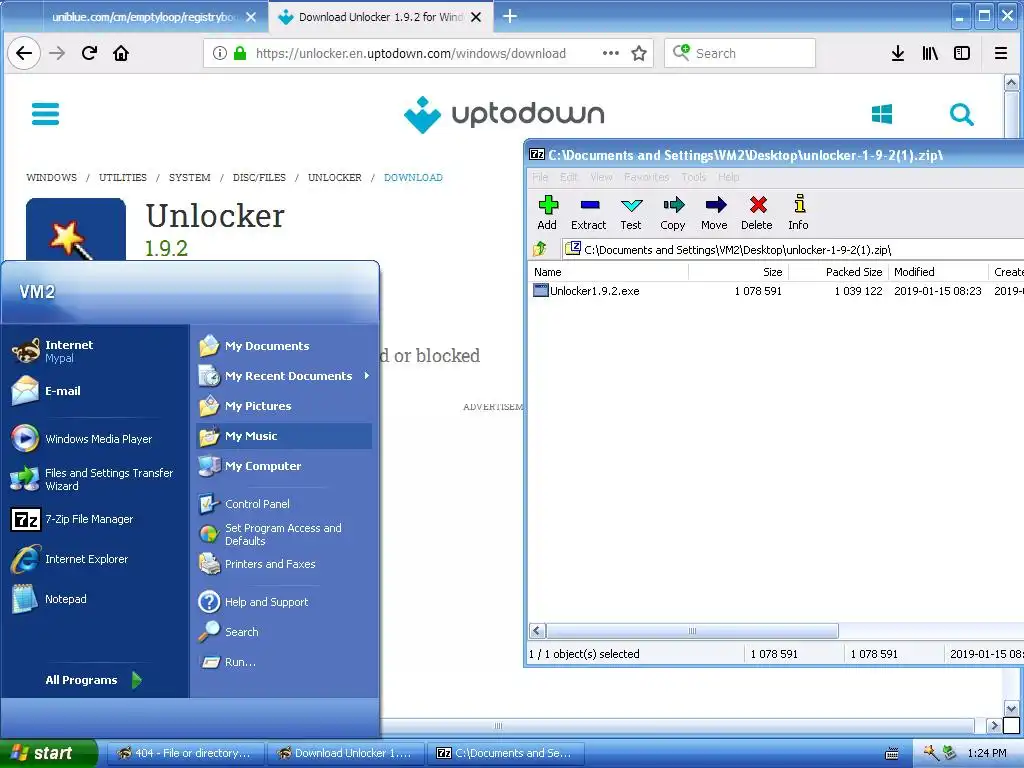Click the browser Search box
1024x768 pixels.
tap(740, 53)
